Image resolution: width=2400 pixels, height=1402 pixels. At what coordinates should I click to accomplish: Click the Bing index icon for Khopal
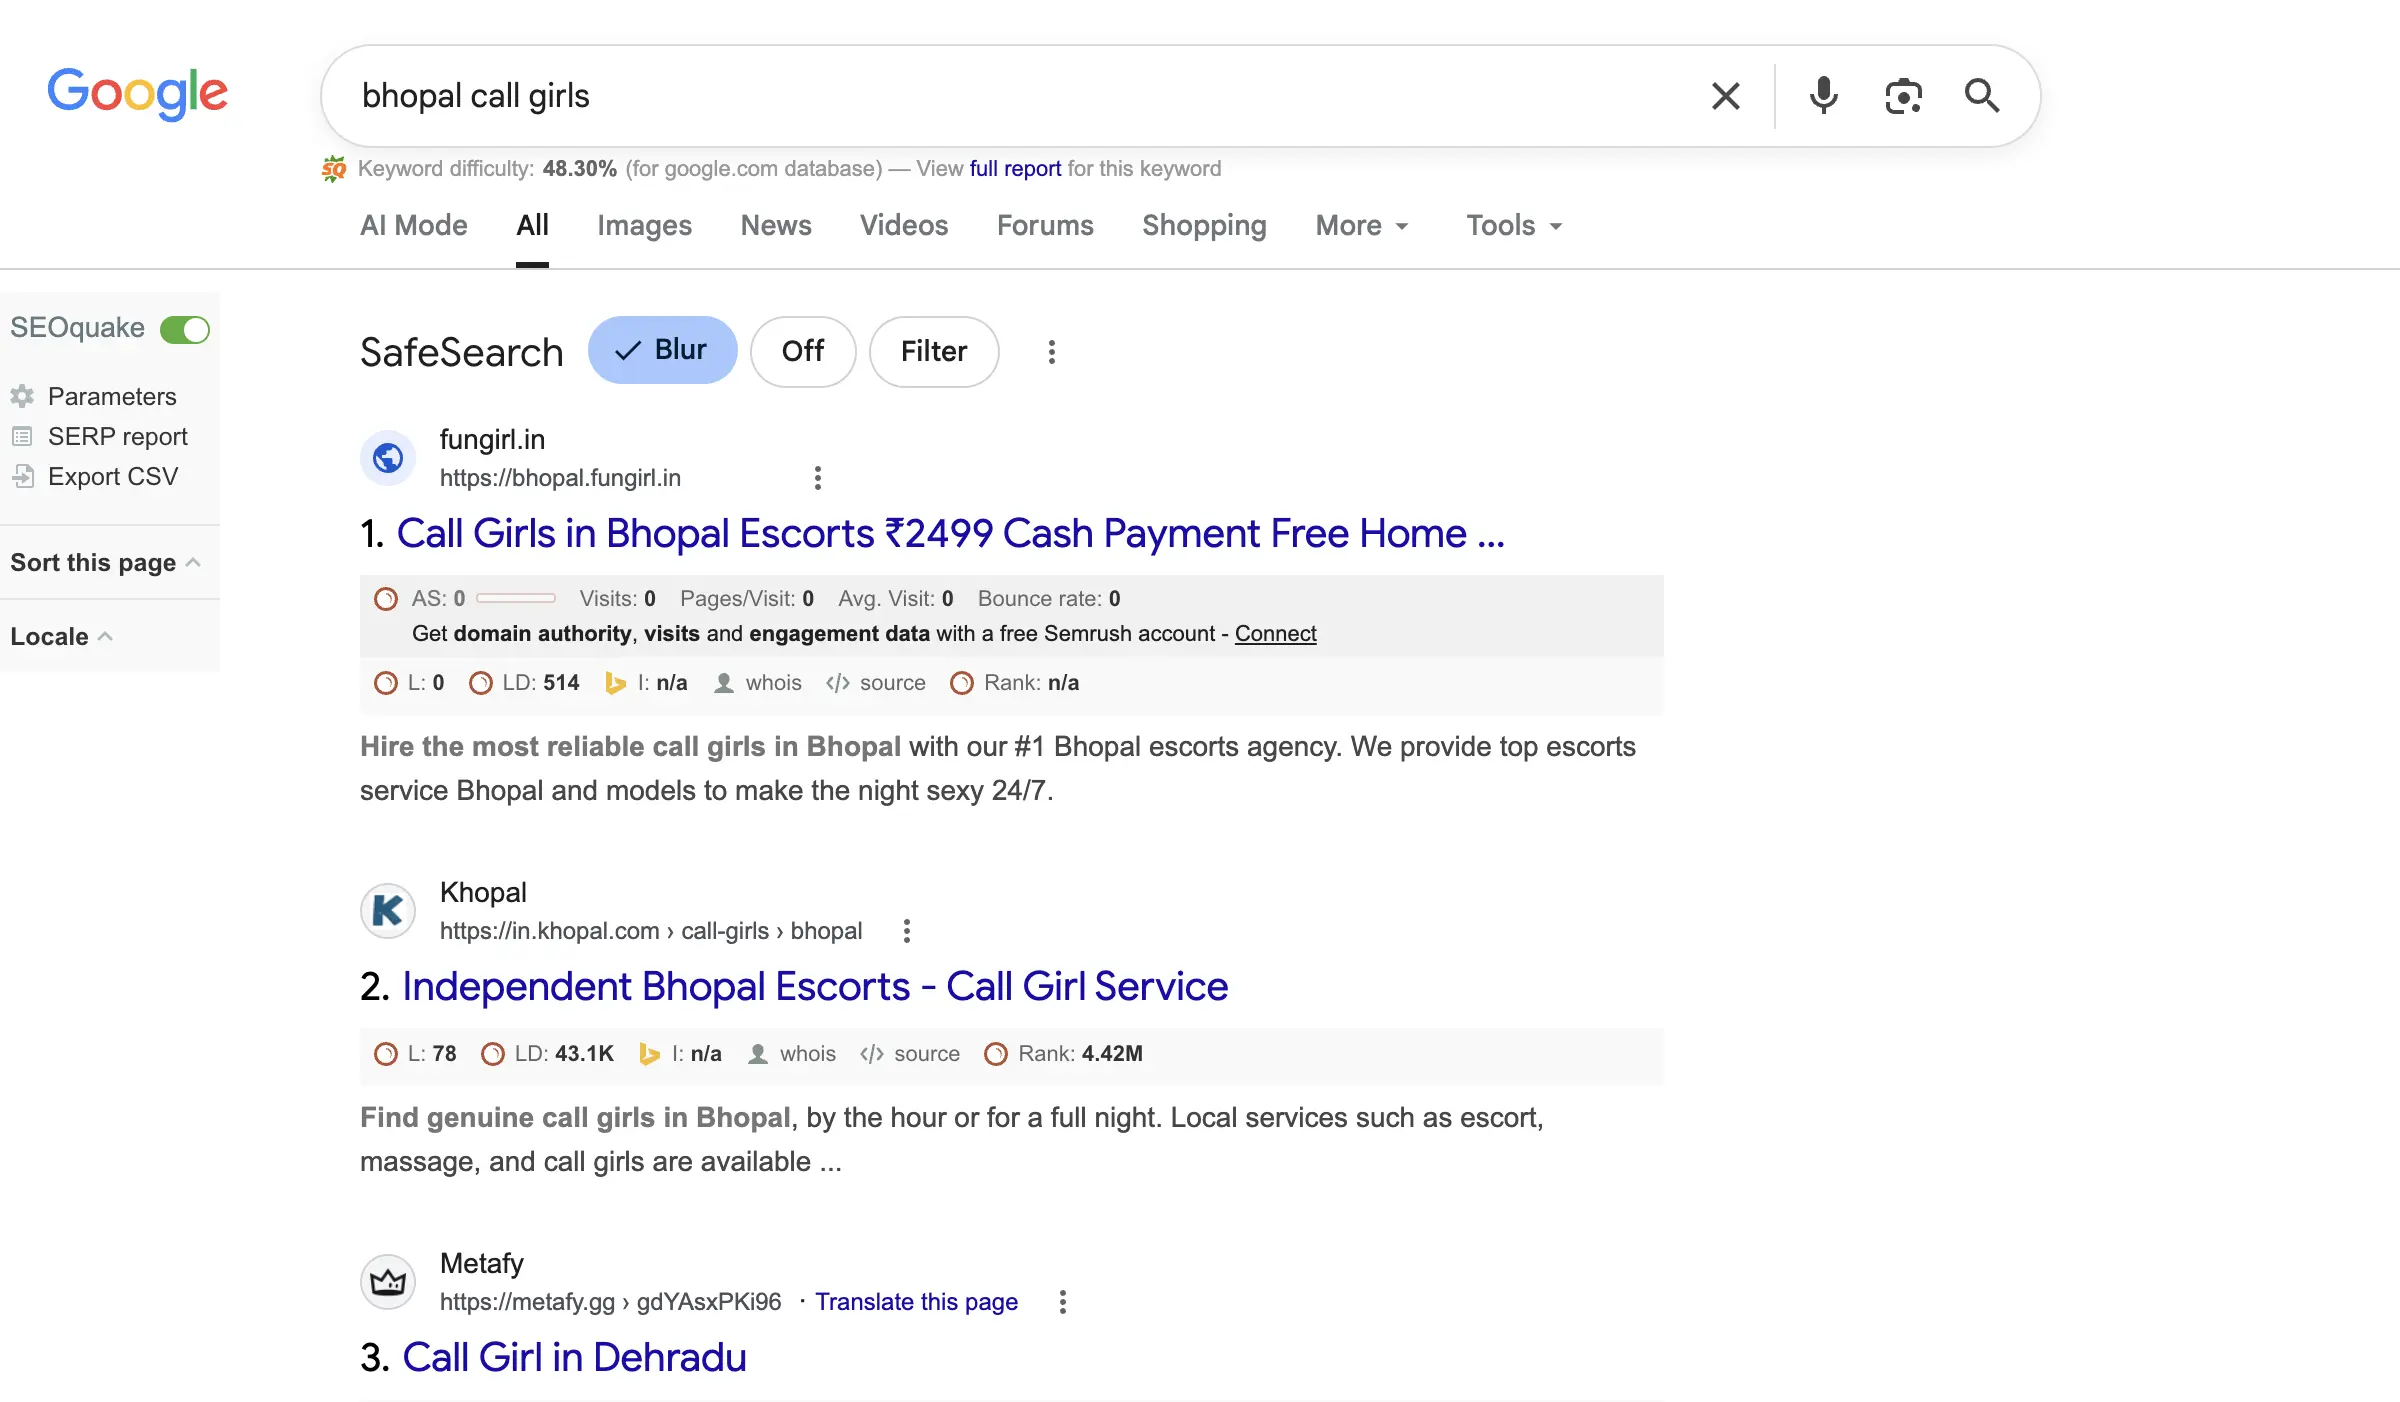coord(649,1054)
